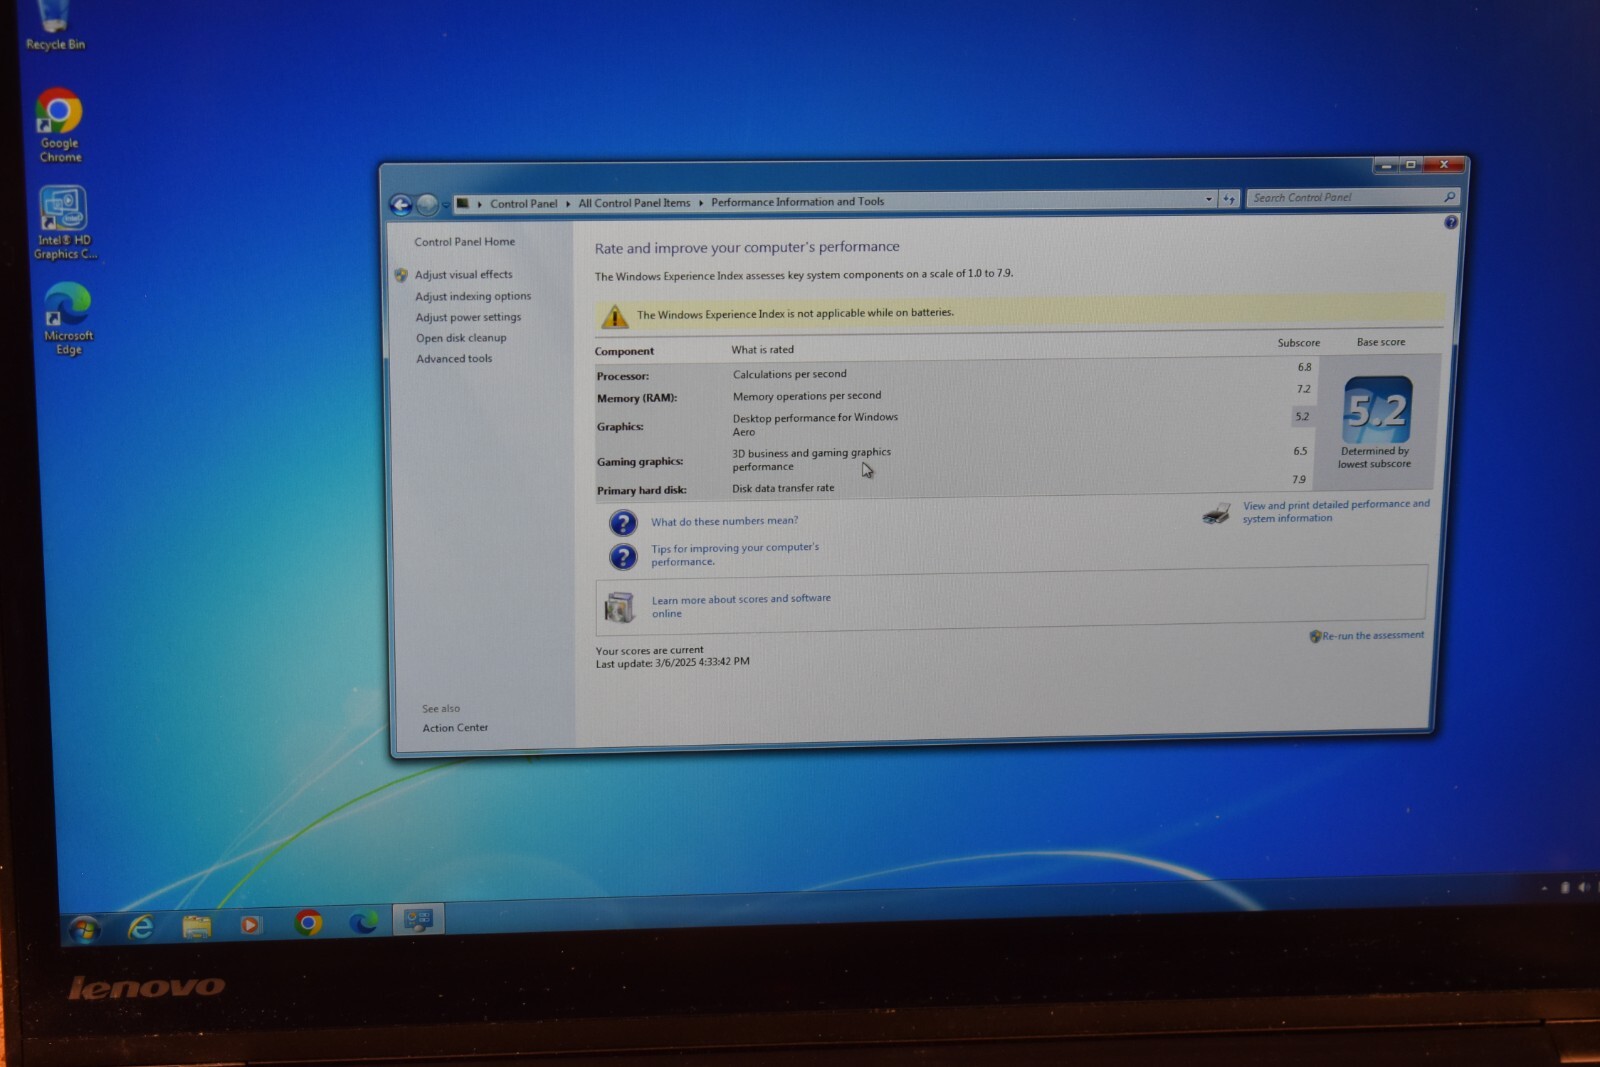
Task: Open View and print detailed performance information
Action: [x=1336, y=511]
